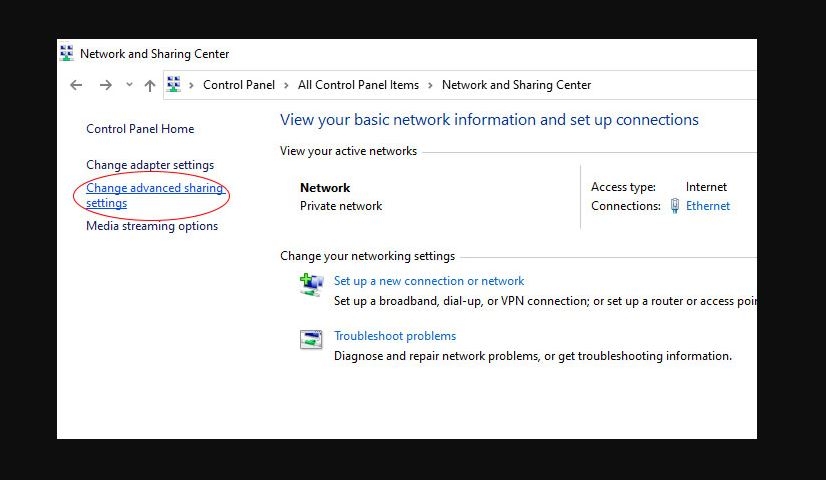Expand the chevron after All Control Panel Items
Viewport: 826px width, 480px height.
coord(430,85)
